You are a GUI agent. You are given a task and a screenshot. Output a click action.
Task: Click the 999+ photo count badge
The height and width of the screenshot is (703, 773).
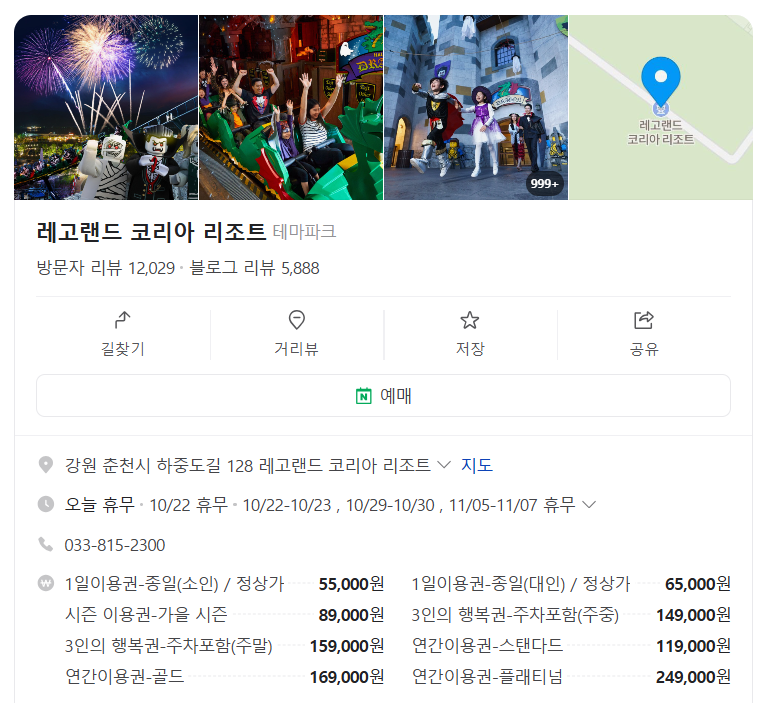pos(544,184)
